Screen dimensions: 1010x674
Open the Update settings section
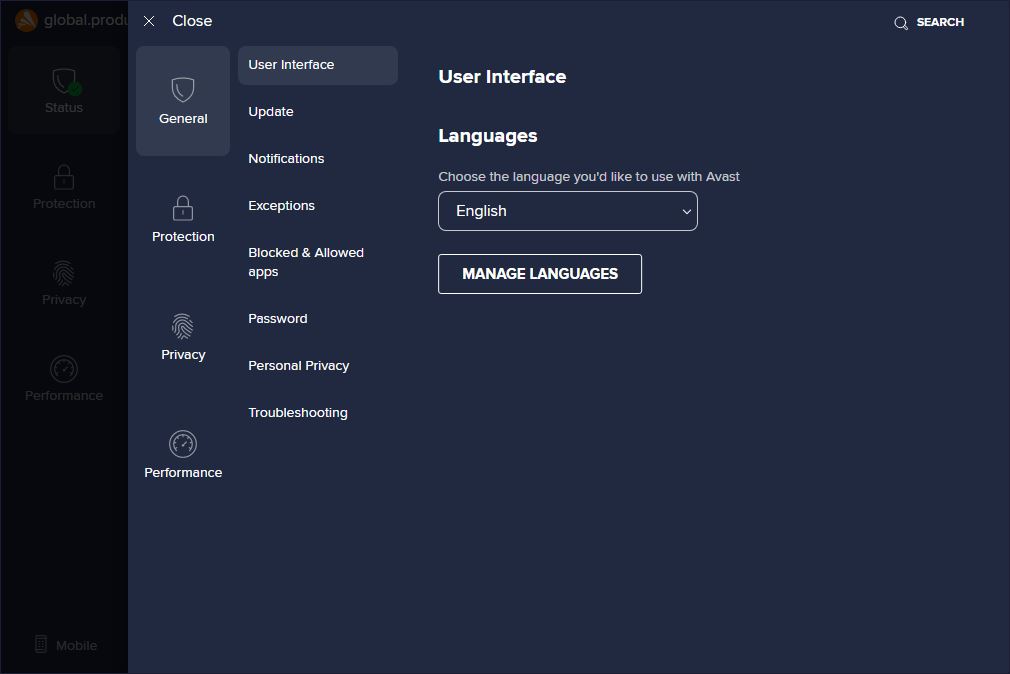point(271,111)
